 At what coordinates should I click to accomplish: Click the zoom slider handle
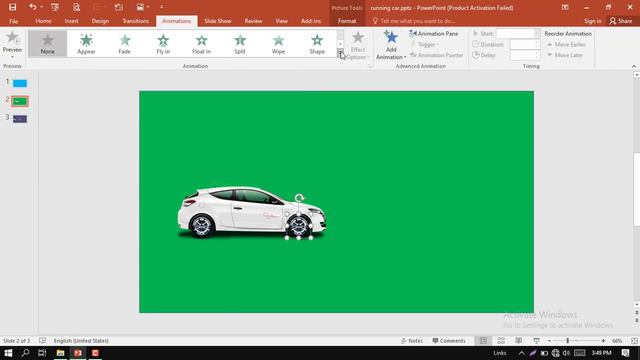(x=567, y=340)
